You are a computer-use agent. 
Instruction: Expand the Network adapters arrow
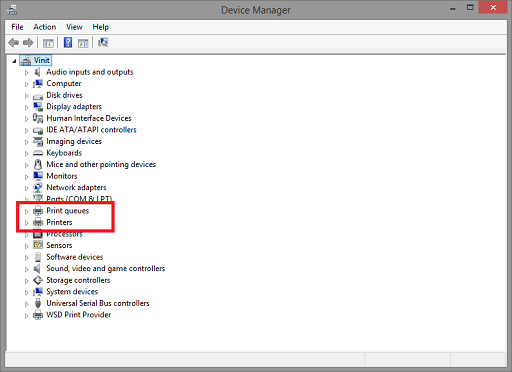[26, 188]
